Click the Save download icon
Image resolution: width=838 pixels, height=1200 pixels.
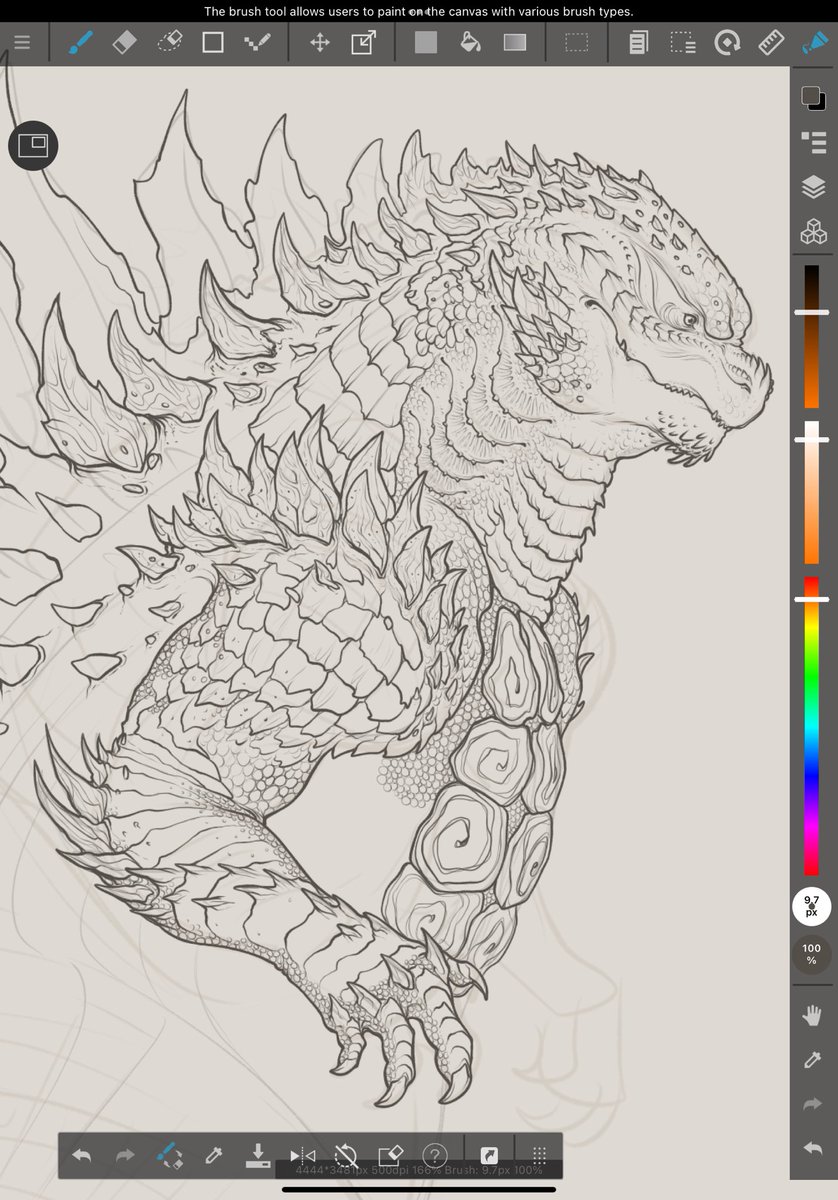258,1156
